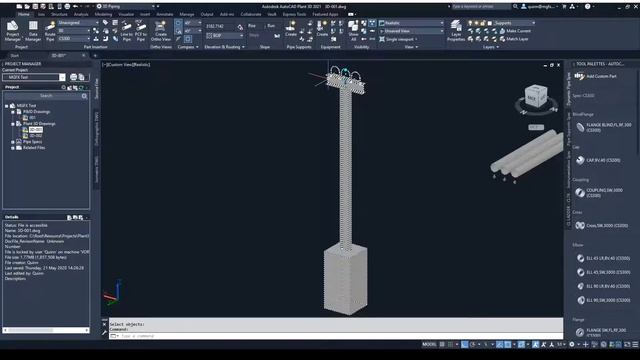Open the Manage ribbon tab
Screen dimensions: 640x360
(187, 14)
